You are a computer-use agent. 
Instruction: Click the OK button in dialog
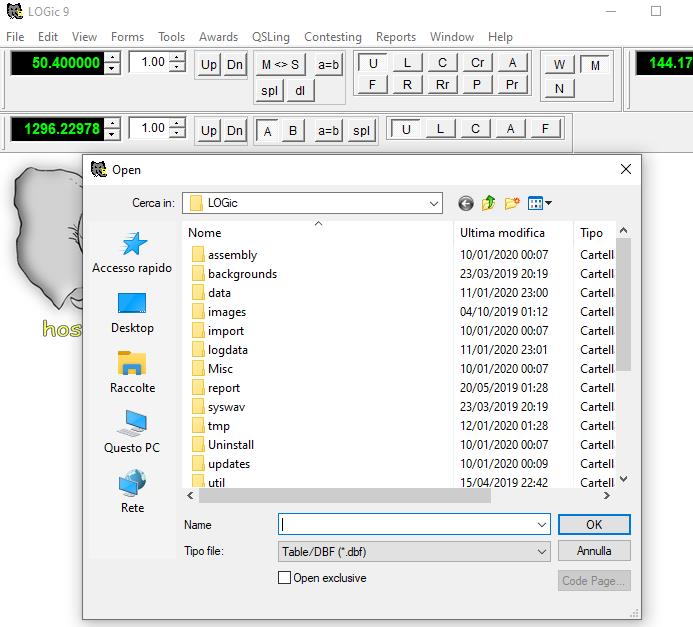pyautogui.click(x=594, y=524)
